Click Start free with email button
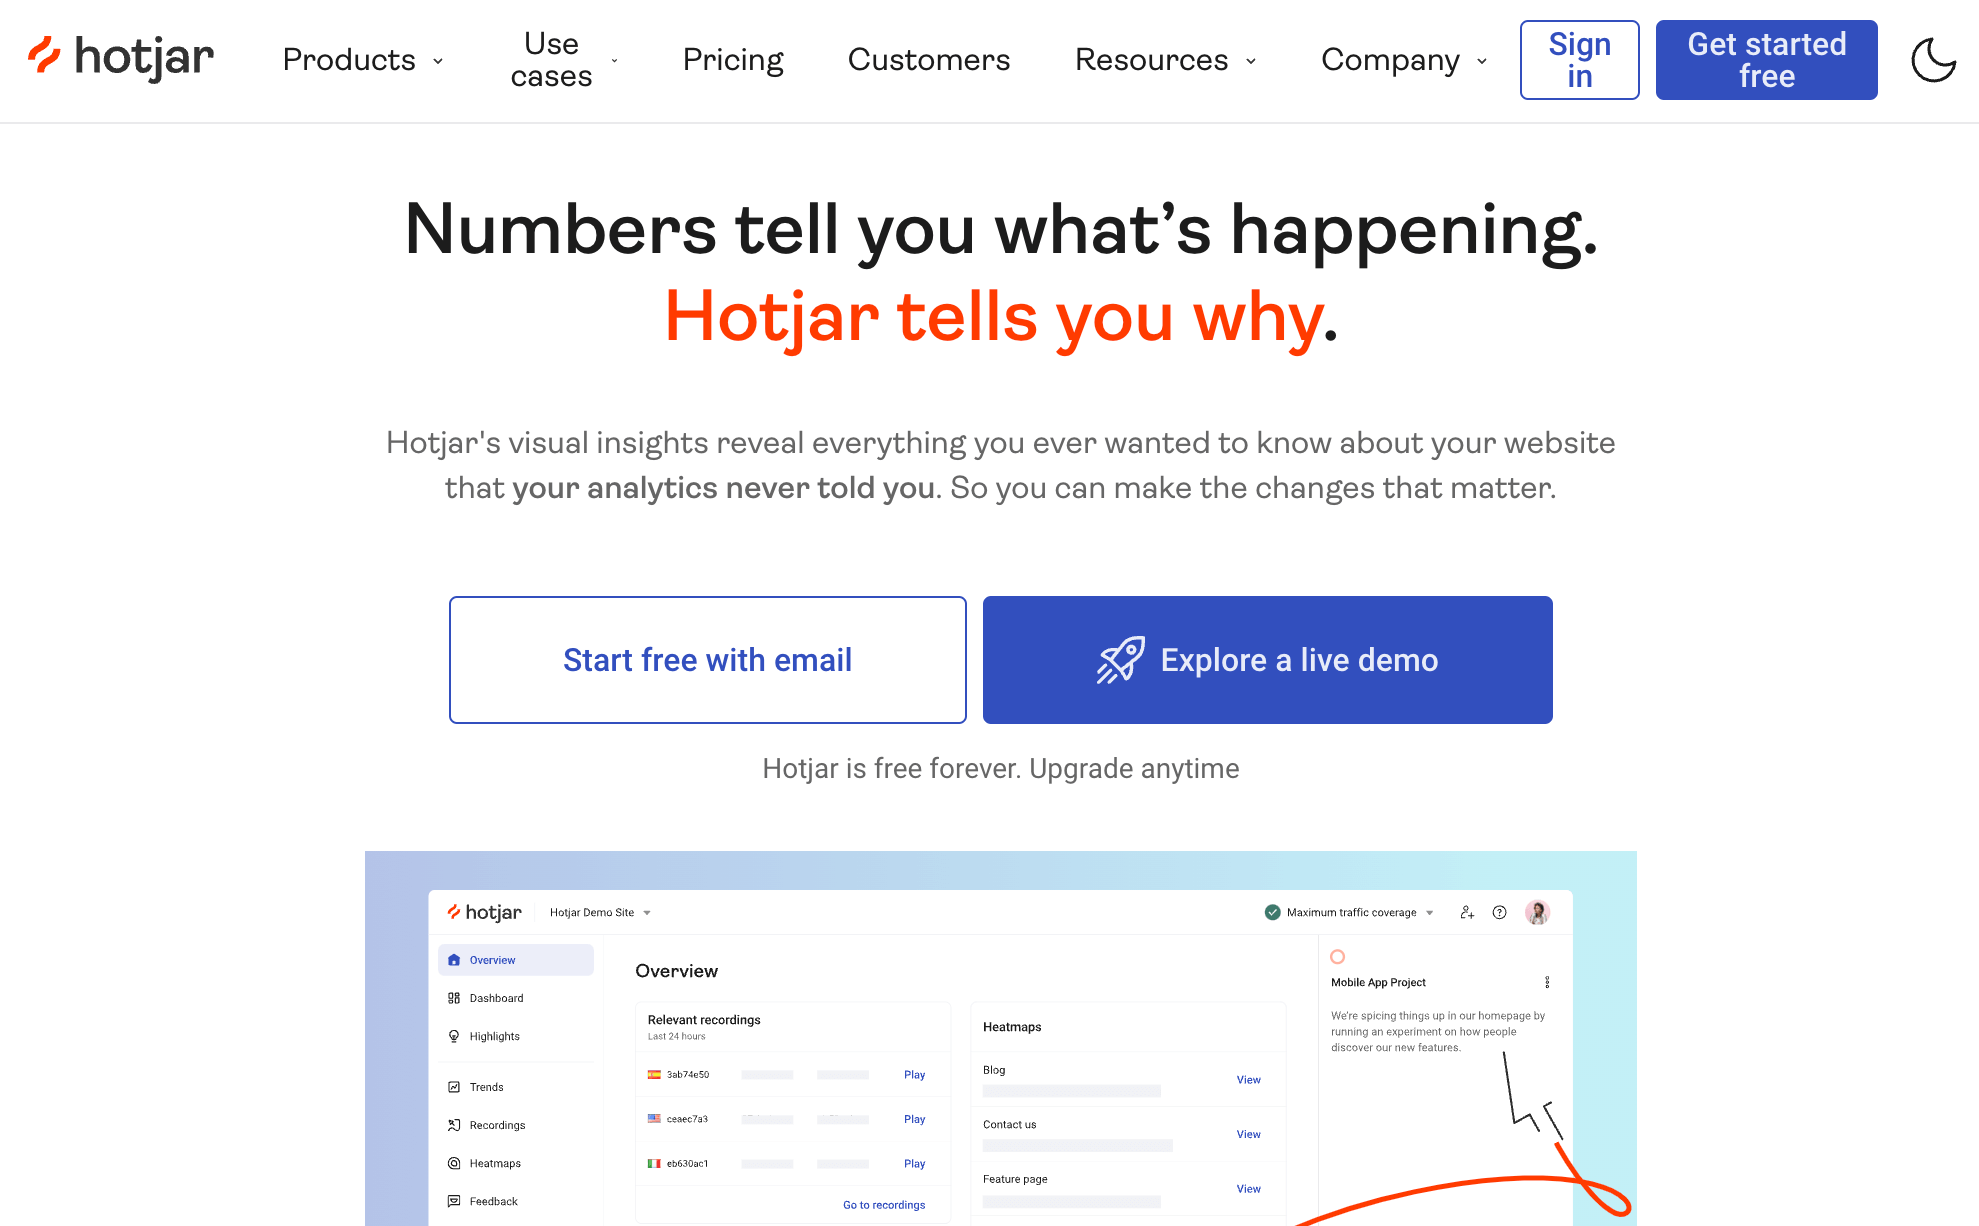Screen dimensions: 1979x1226 coord(707,660)
